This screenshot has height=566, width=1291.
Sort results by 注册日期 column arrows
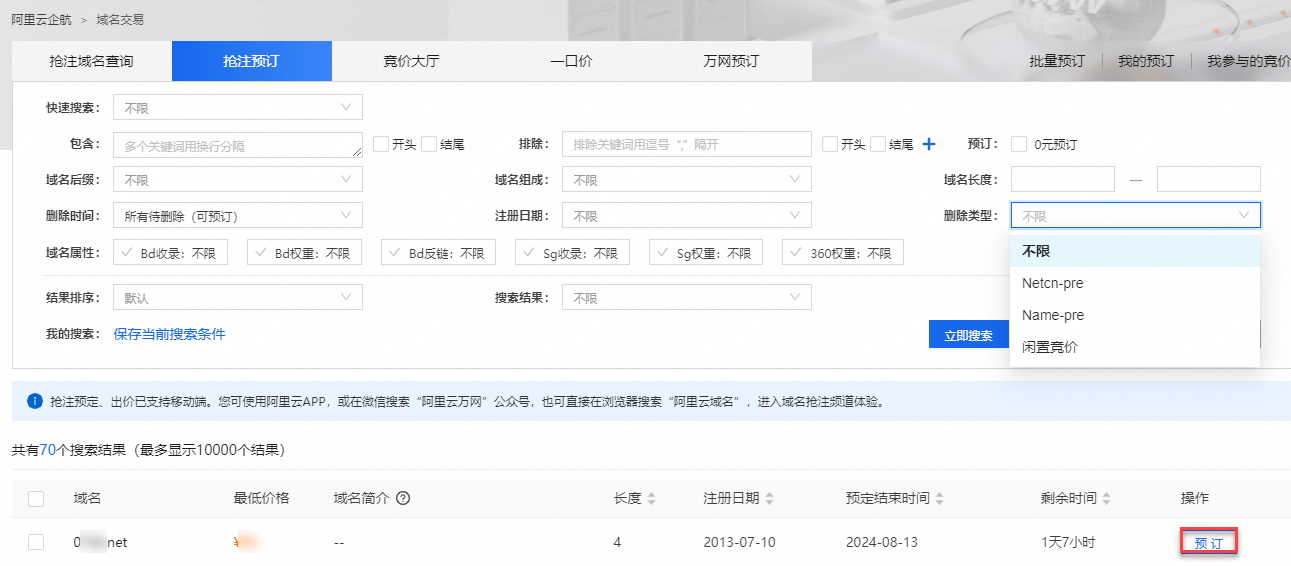click(770, 498)
